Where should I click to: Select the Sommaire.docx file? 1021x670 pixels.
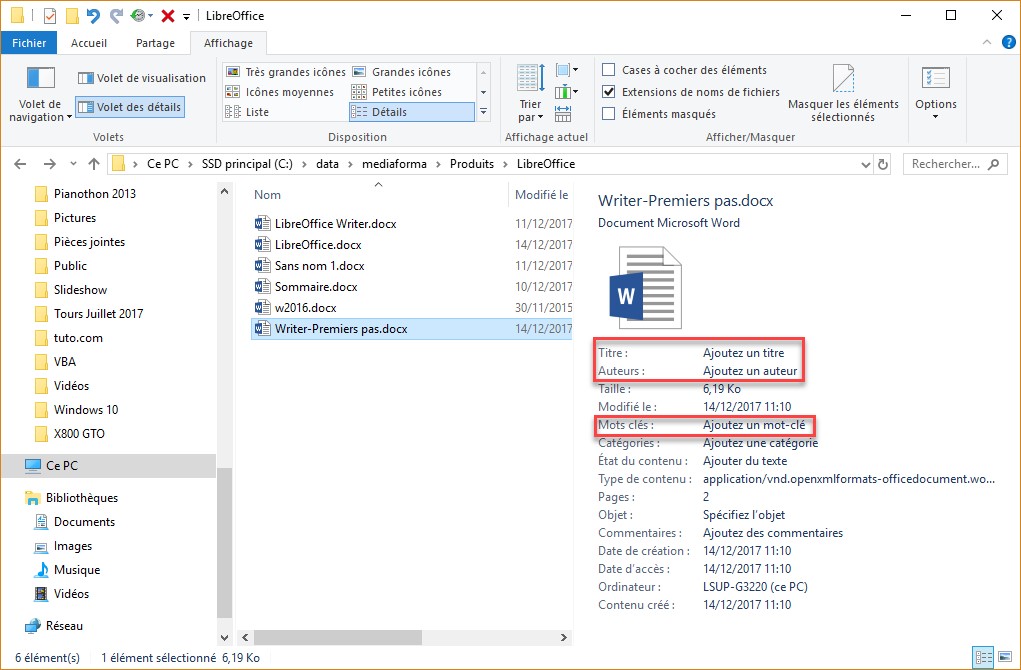[316, 287]
